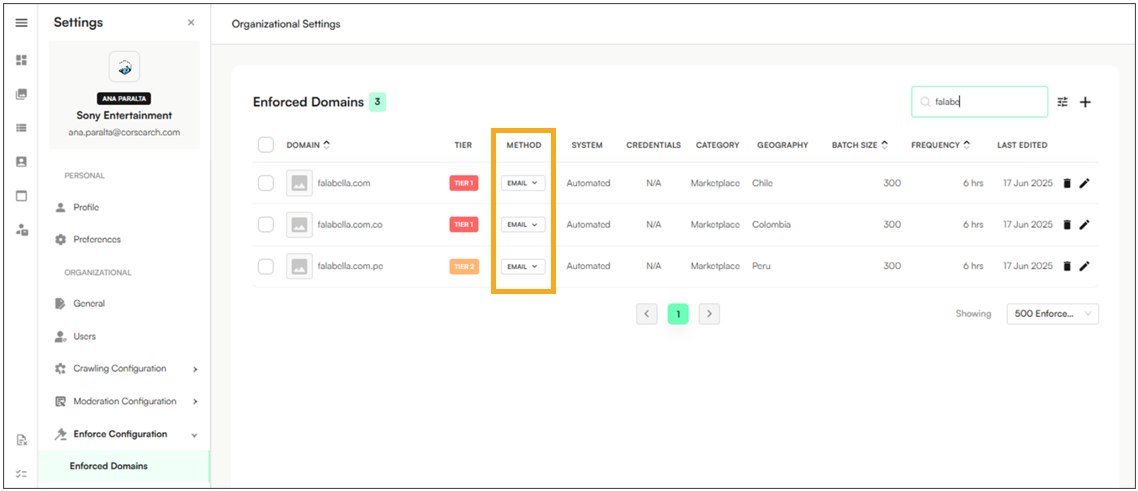Click the search field containing falabe
The width and height of the screenshot is (1138, 491).
coord(980,102)
